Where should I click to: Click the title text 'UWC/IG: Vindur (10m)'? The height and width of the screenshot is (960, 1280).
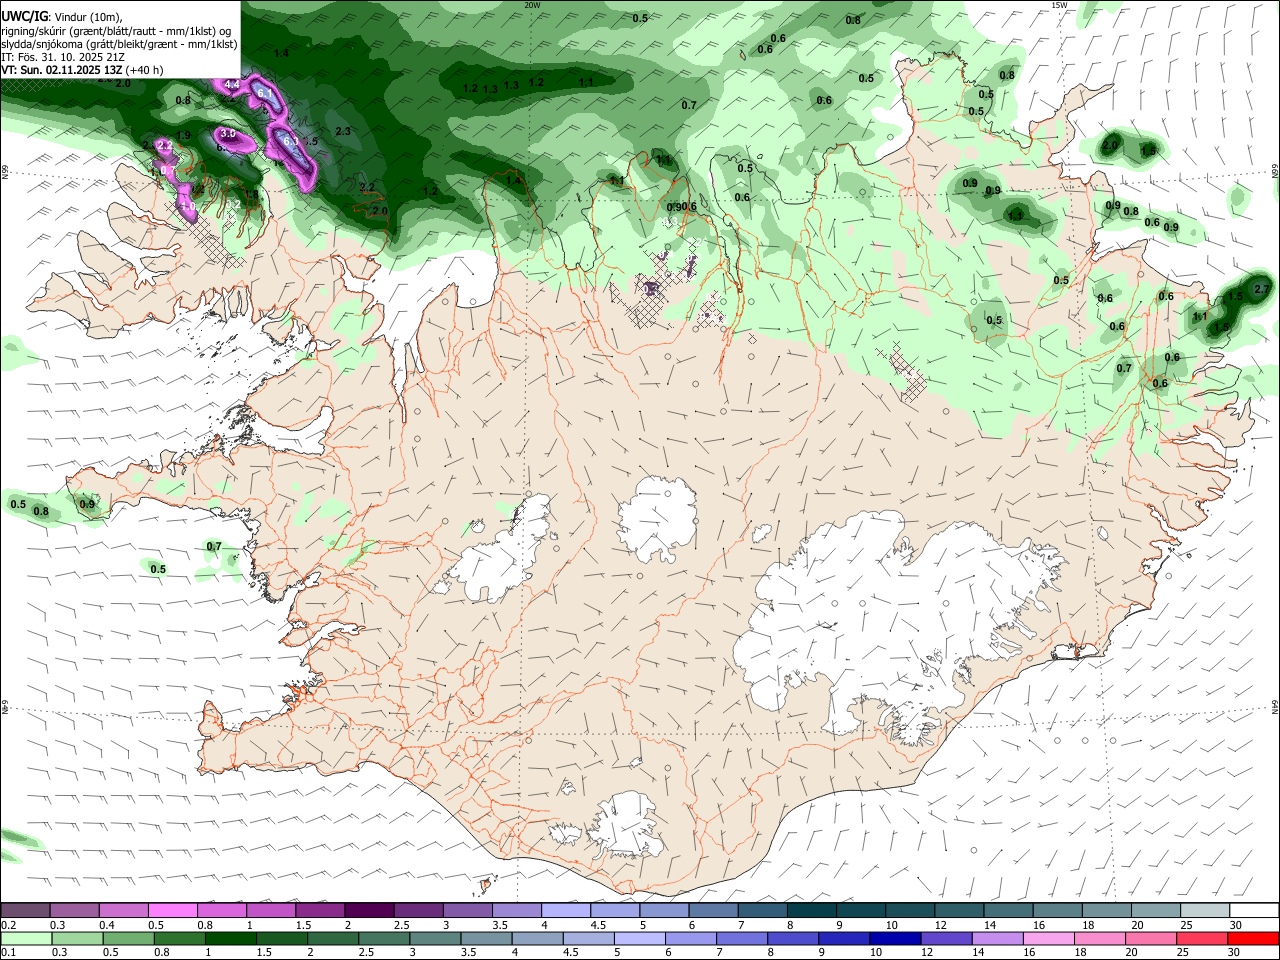pyautogui.click(x=62, y=17)
